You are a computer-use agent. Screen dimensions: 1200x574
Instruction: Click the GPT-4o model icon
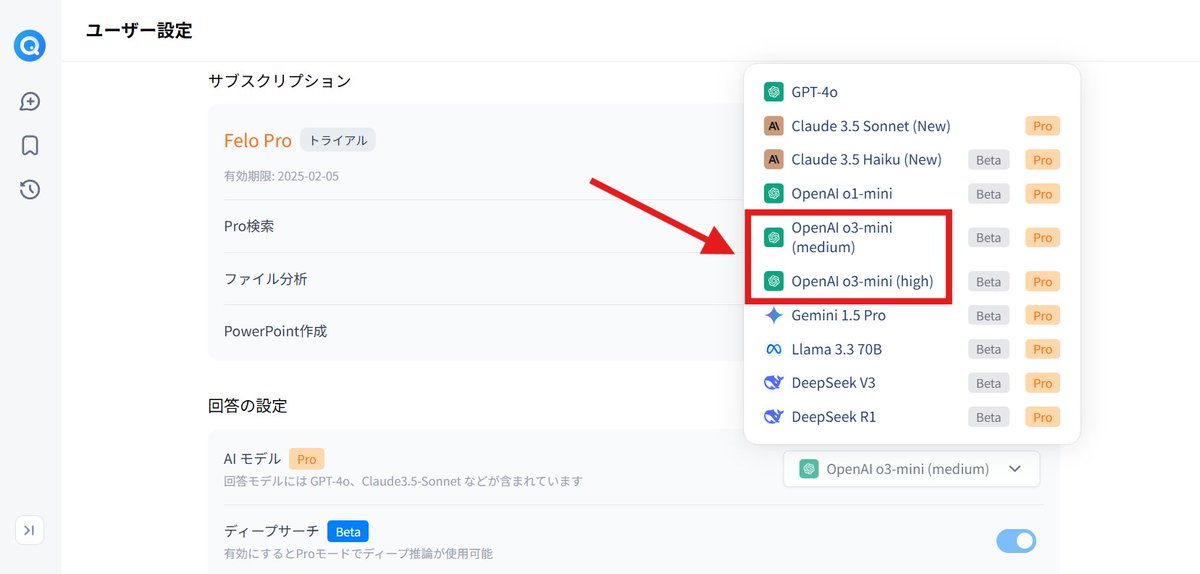tap(773, 92)
